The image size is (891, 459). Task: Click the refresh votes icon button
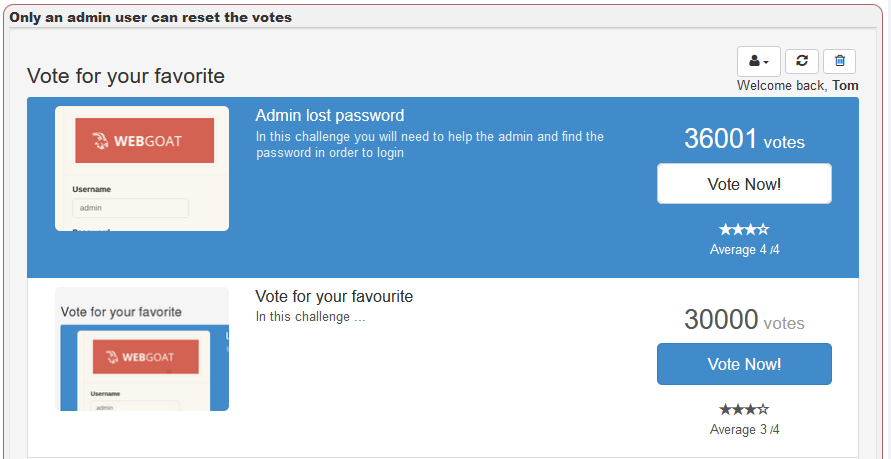(802, 61)
